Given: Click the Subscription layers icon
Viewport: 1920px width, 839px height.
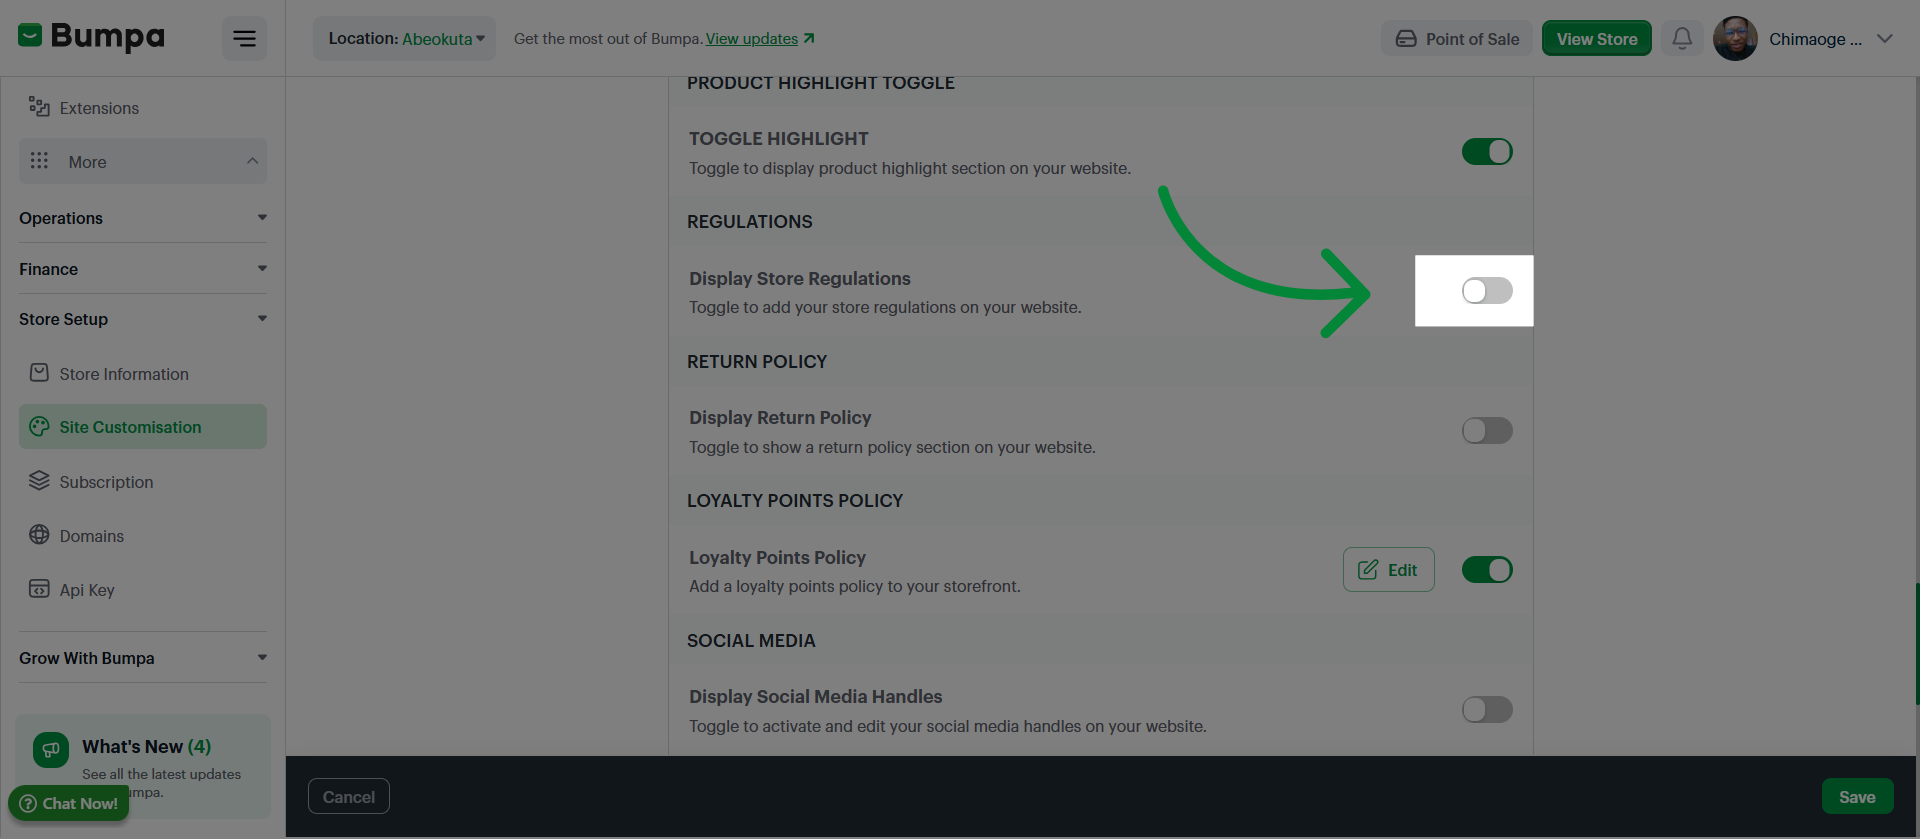Looking at the screenshot, I should pos(39,481).
